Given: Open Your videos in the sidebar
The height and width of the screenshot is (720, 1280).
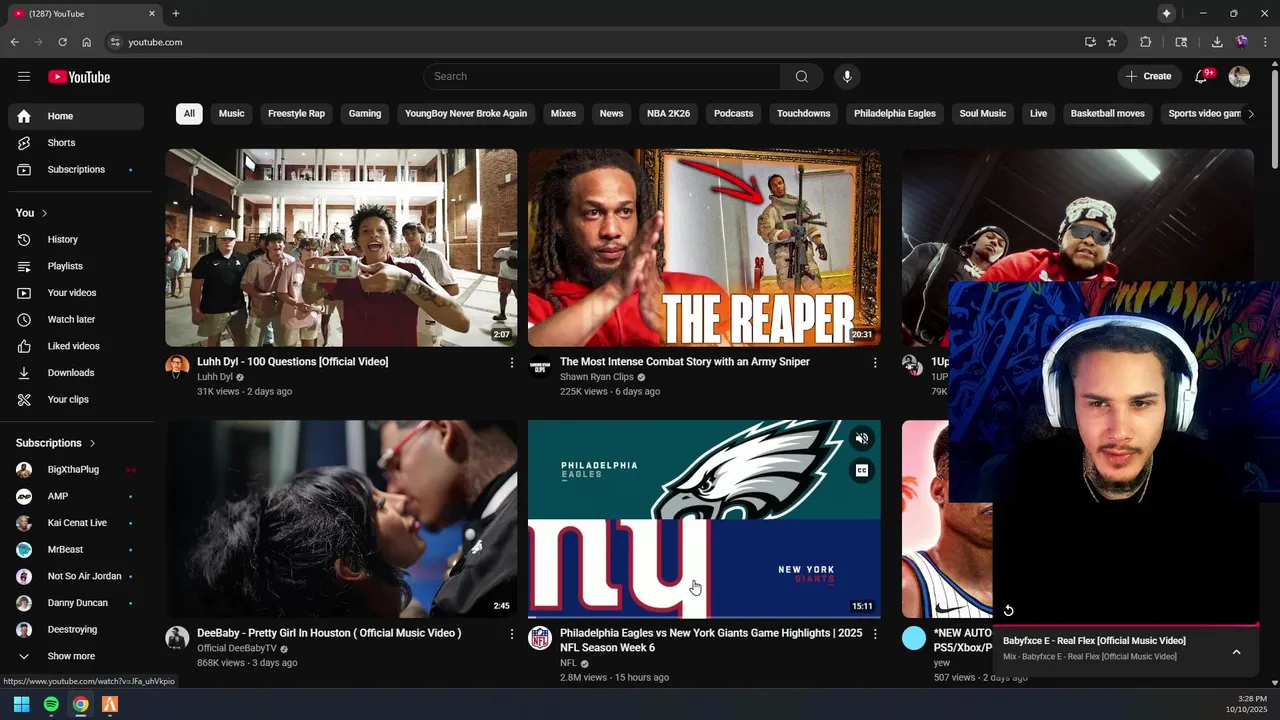Looking at the screenshot, I should [76, 292].
